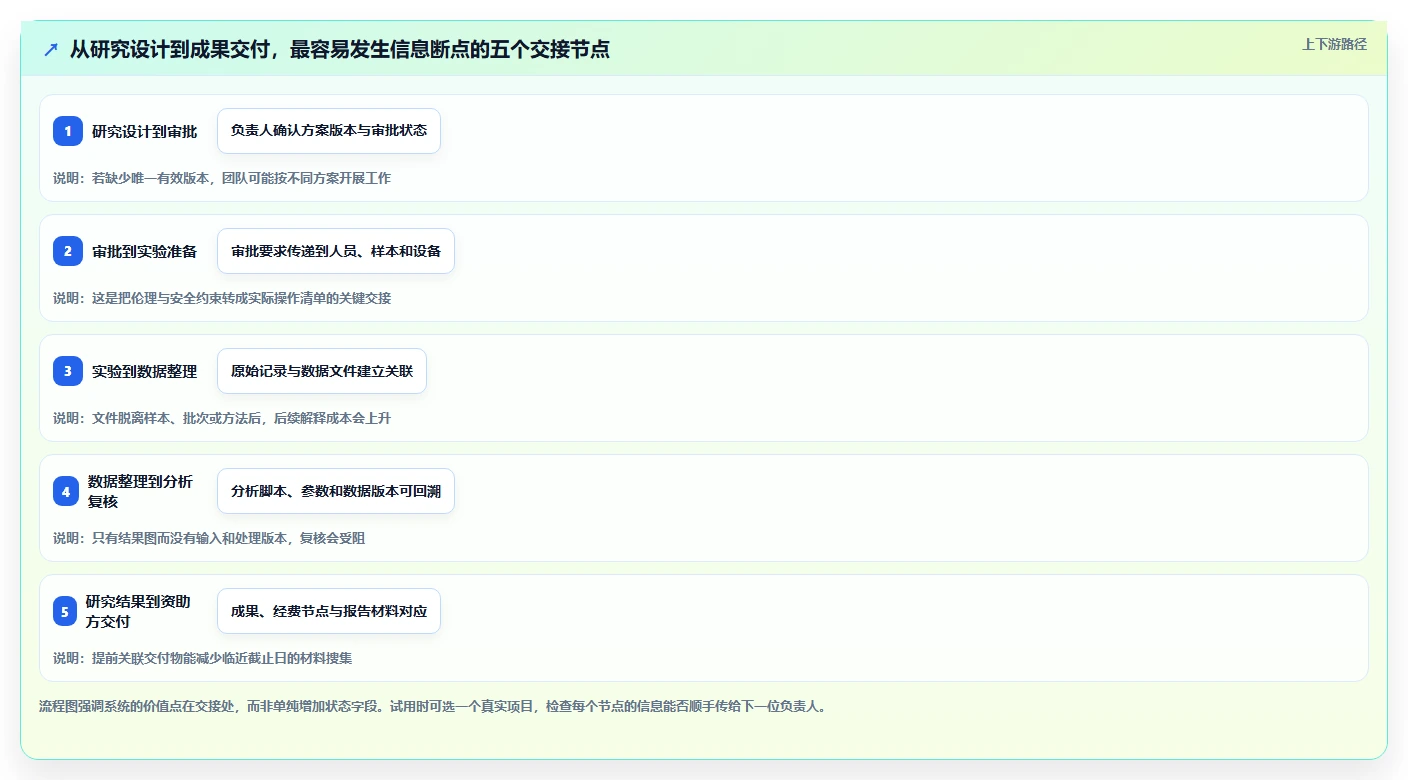Screen dimensions: 1408x780
Task: Select the 成果、经费节点与报告材料对应 box
Action: click(x=329, y=611)
